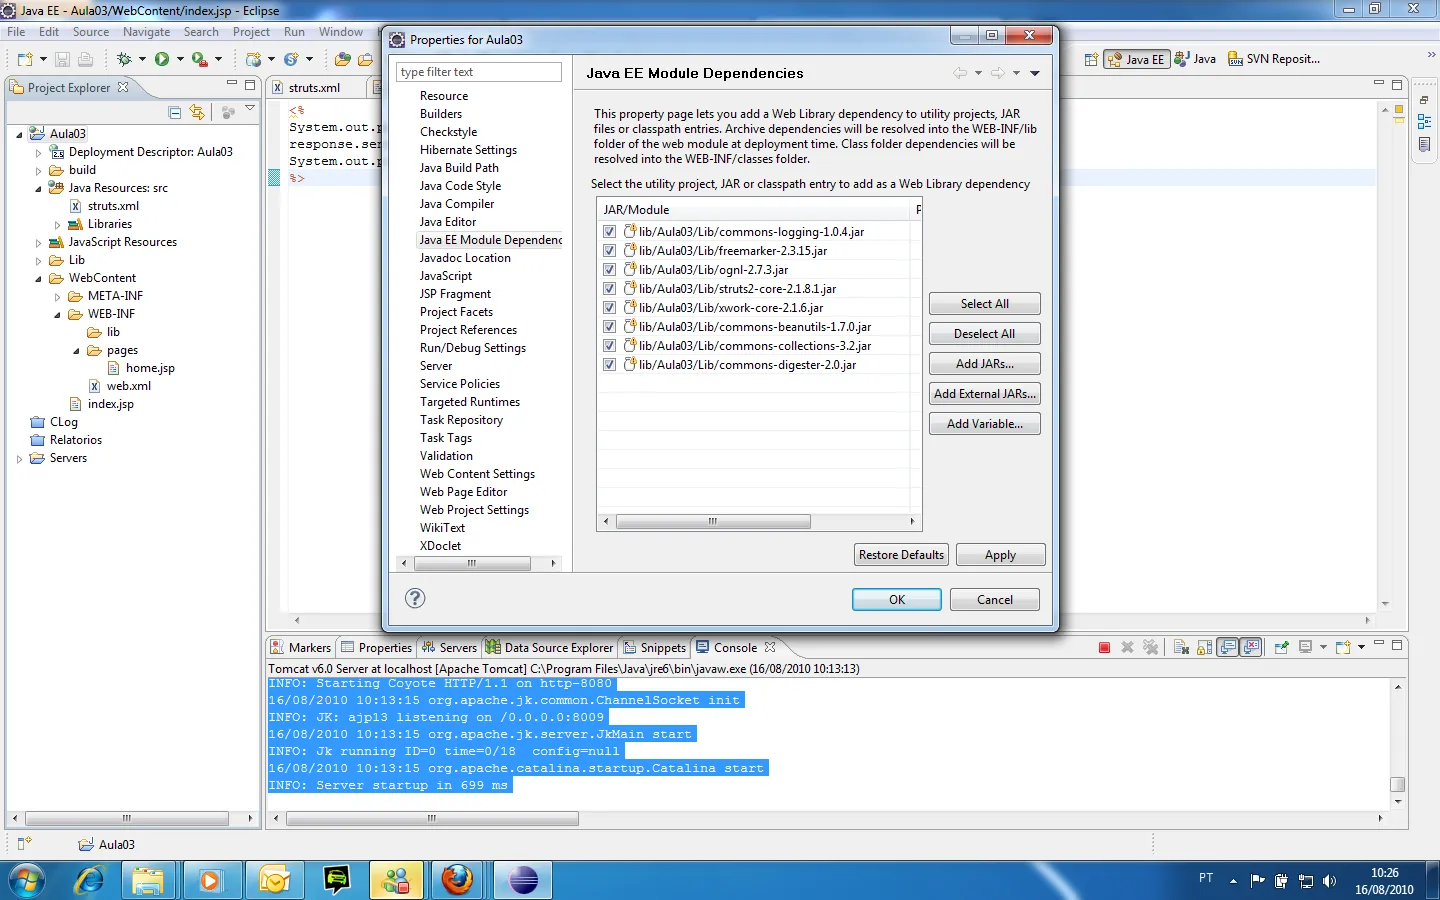Expand the build folder in Project Explorer
1440x900 pixels.
pos(38,170)
